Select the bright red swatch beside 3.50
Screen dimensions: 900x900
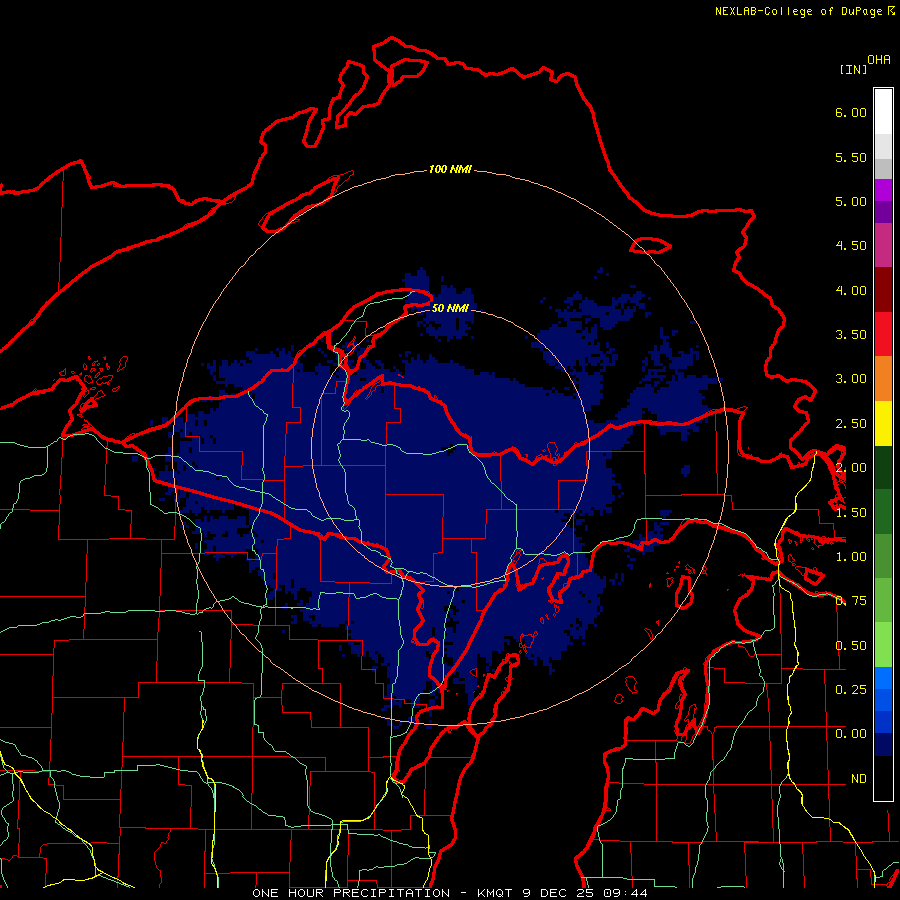tap(883, 334)
